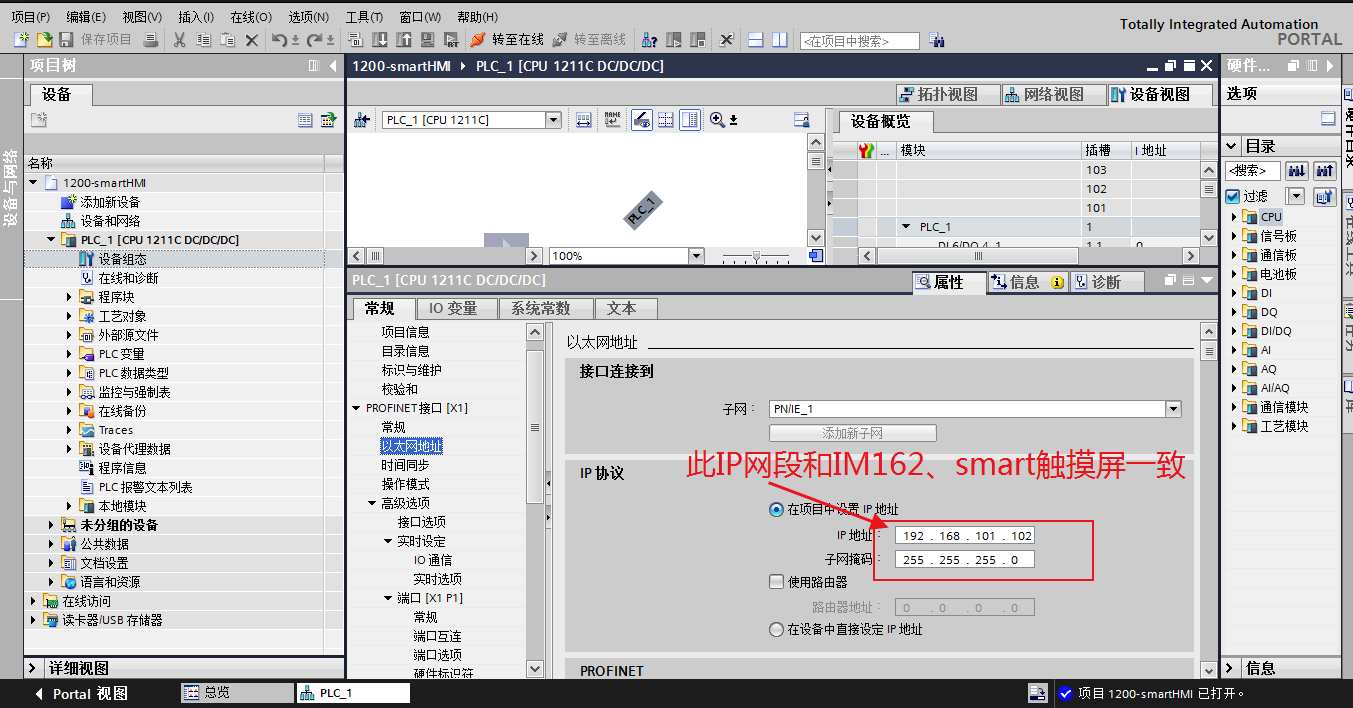
Task: Click the show address labels icon in device view
Action: pyautogui.click(x=642, y=120)
